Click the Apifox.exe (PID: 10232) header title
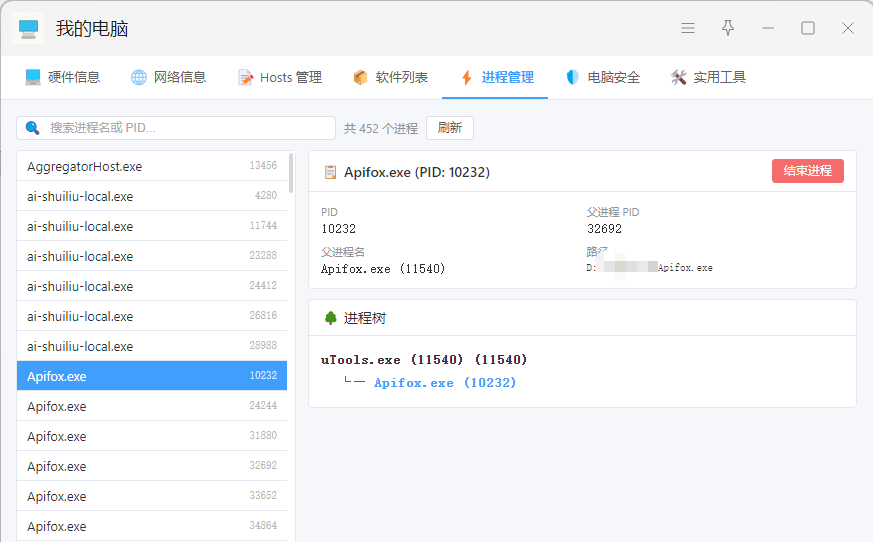 pyautogui.click(x=417, y=172)
